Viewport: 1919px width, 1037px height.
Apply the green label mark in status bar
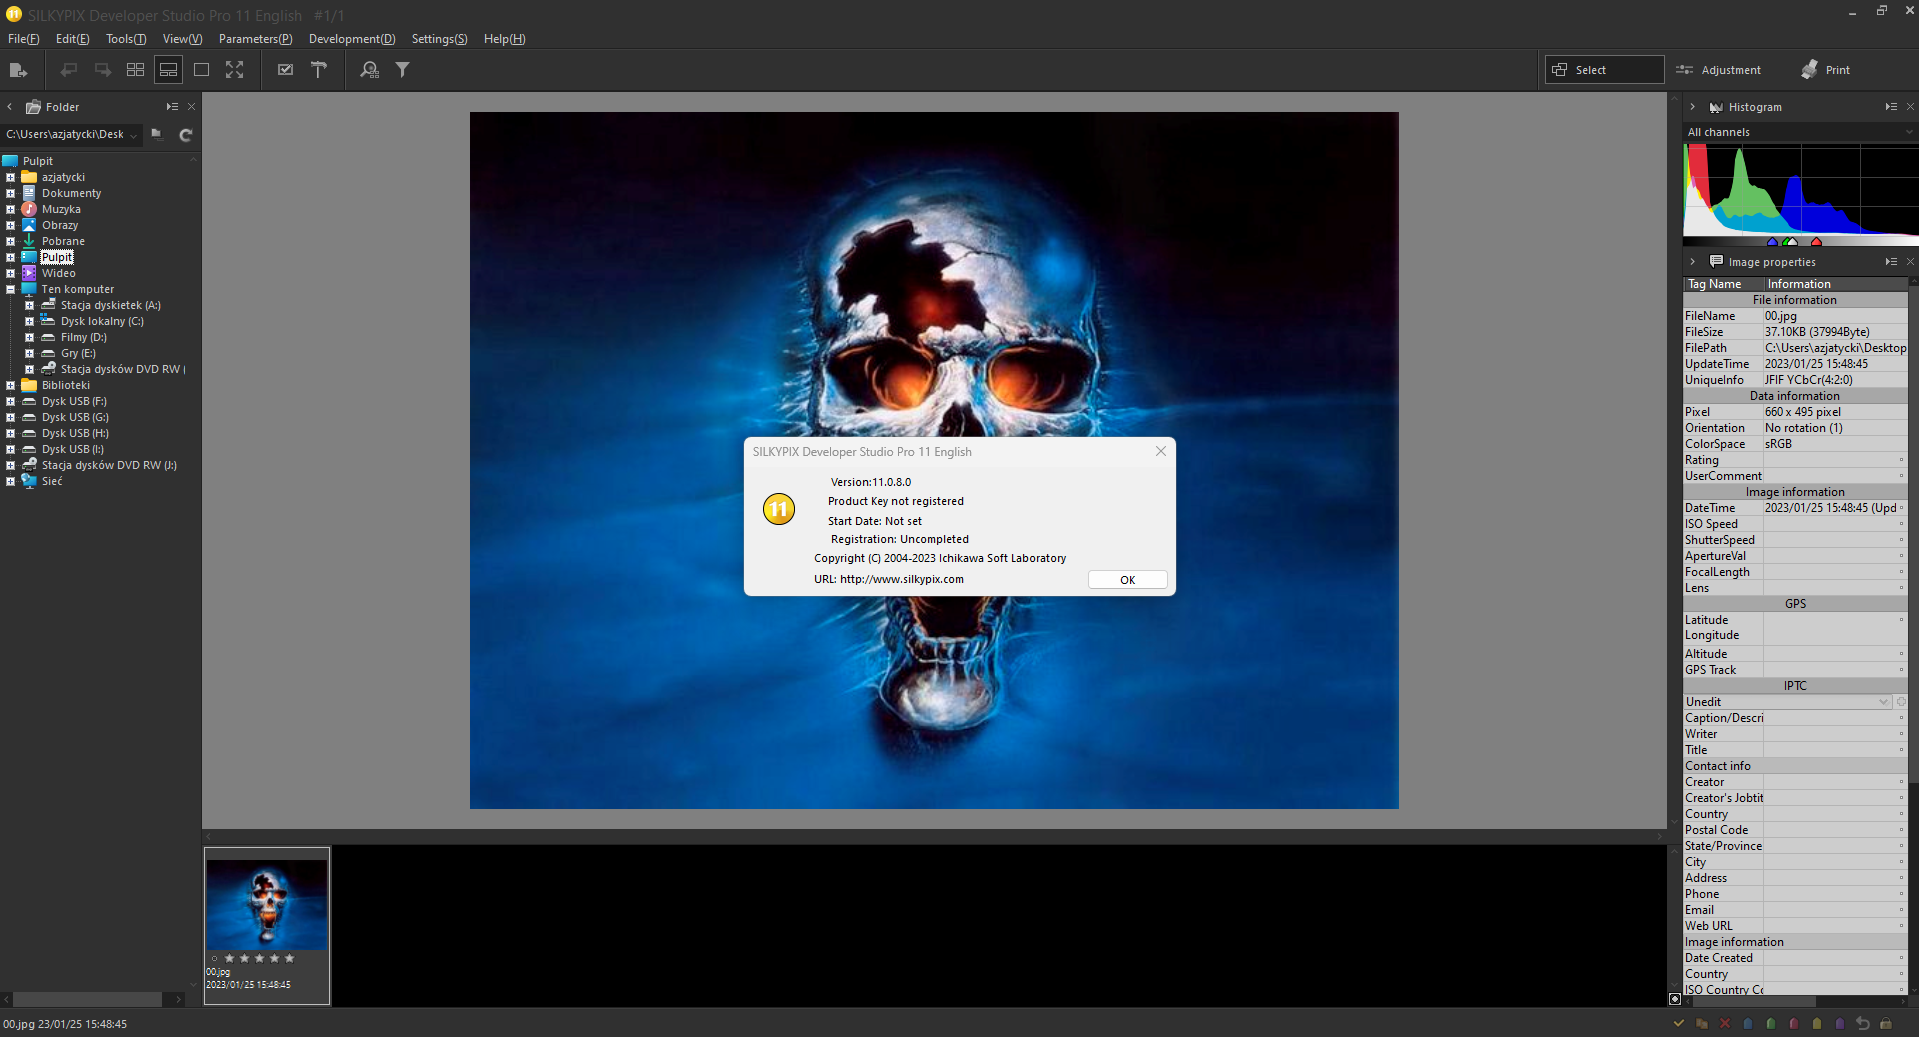1771,1023
